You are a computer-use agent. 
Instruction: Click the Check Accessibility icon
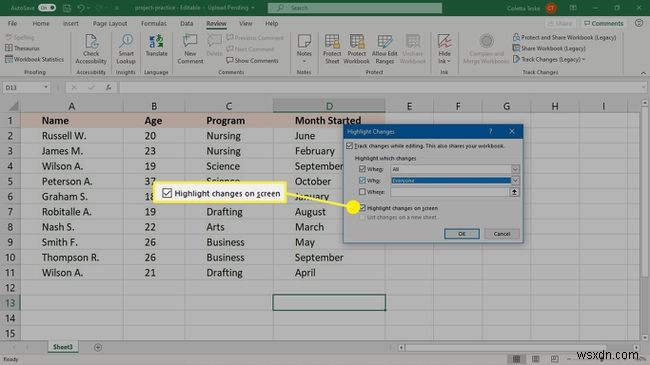click(91, 49)
